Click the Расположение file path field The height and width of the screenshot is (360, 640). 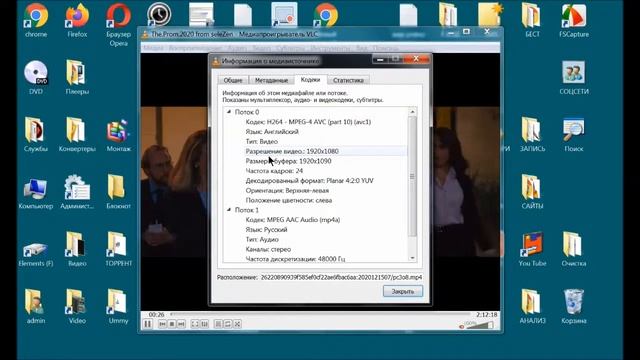341,277
